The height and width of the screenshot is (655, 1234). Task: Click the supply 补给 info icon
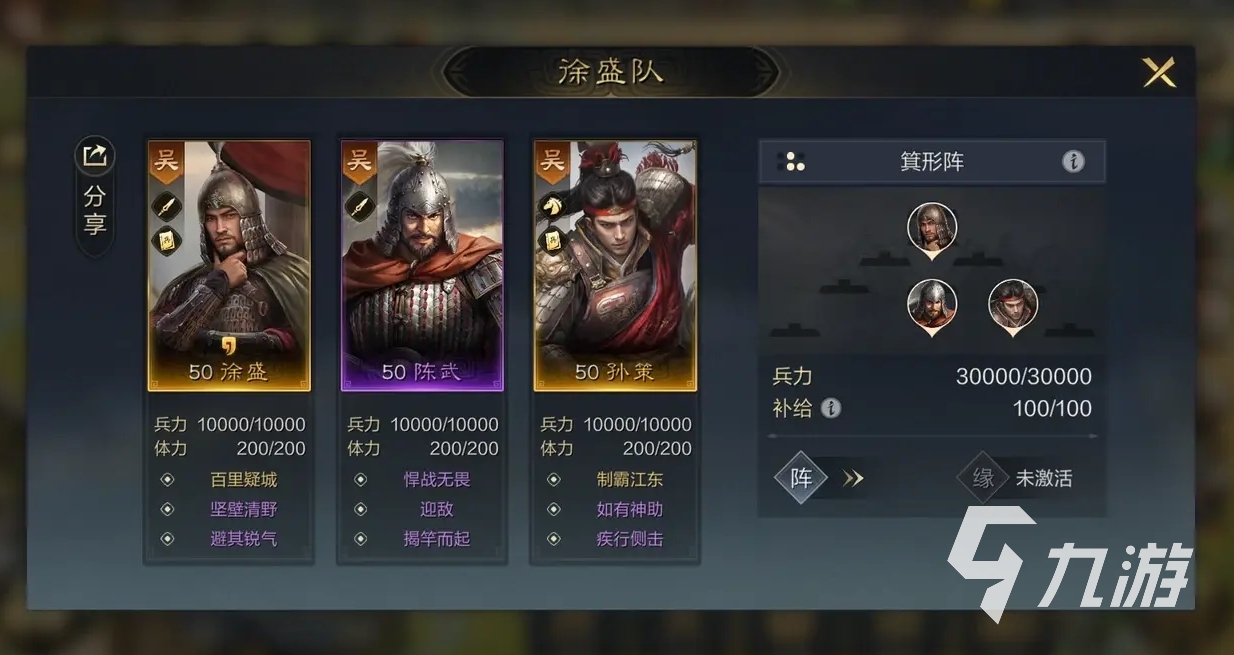tap(831, 408)
